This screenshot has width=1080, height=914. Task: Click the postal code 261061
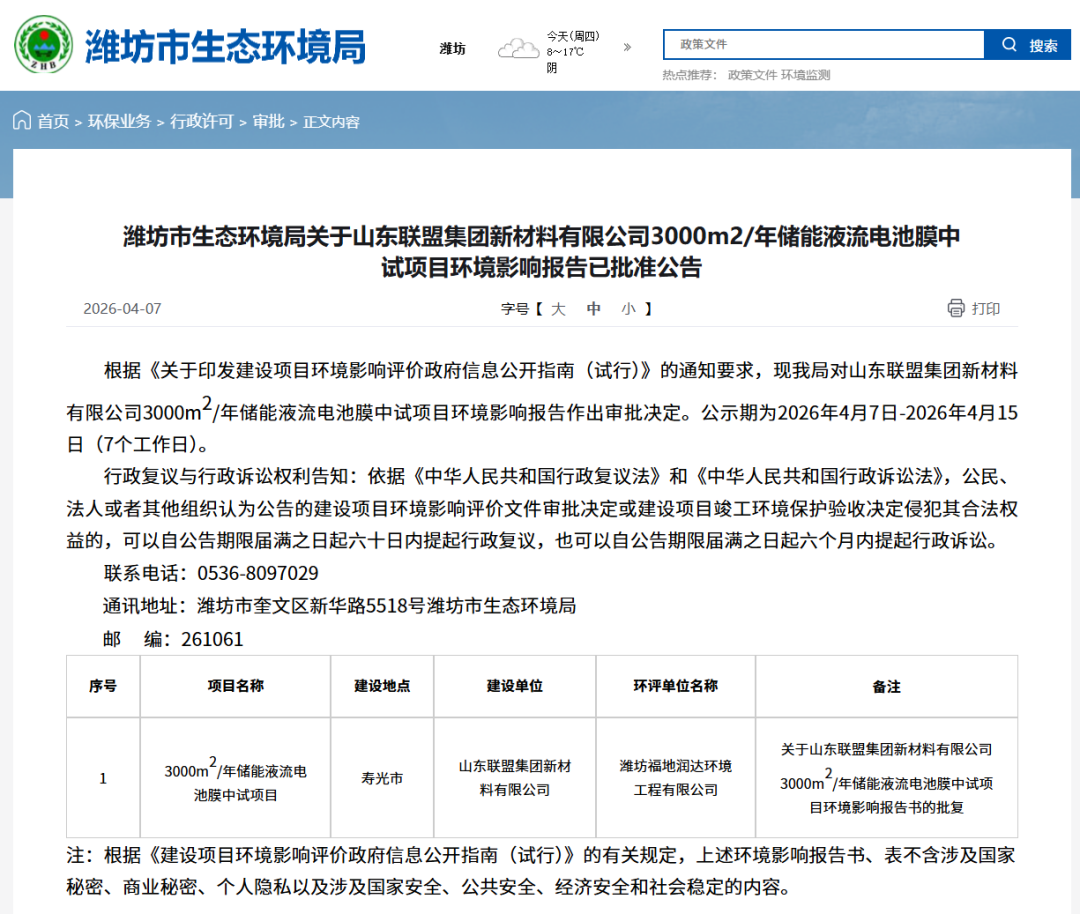click(212, 639)
